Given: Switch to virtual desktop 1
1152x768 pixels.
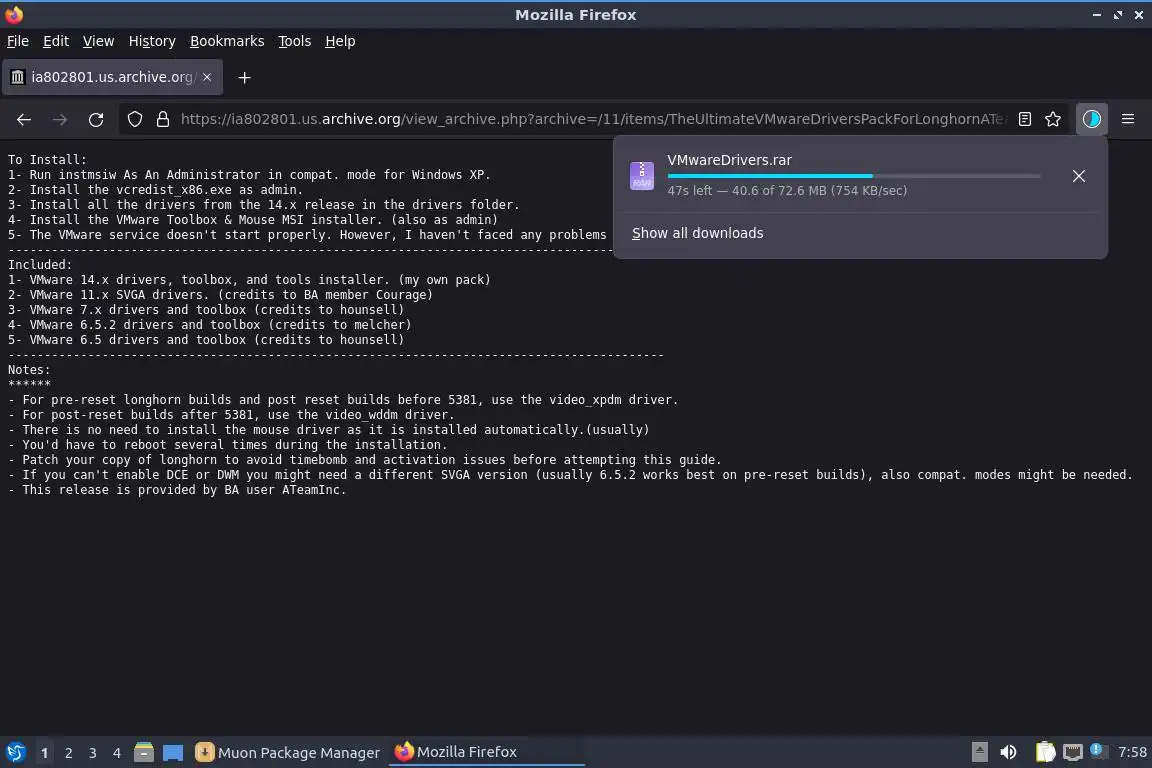Looking at the screenshot, I should tap(45, 753).
